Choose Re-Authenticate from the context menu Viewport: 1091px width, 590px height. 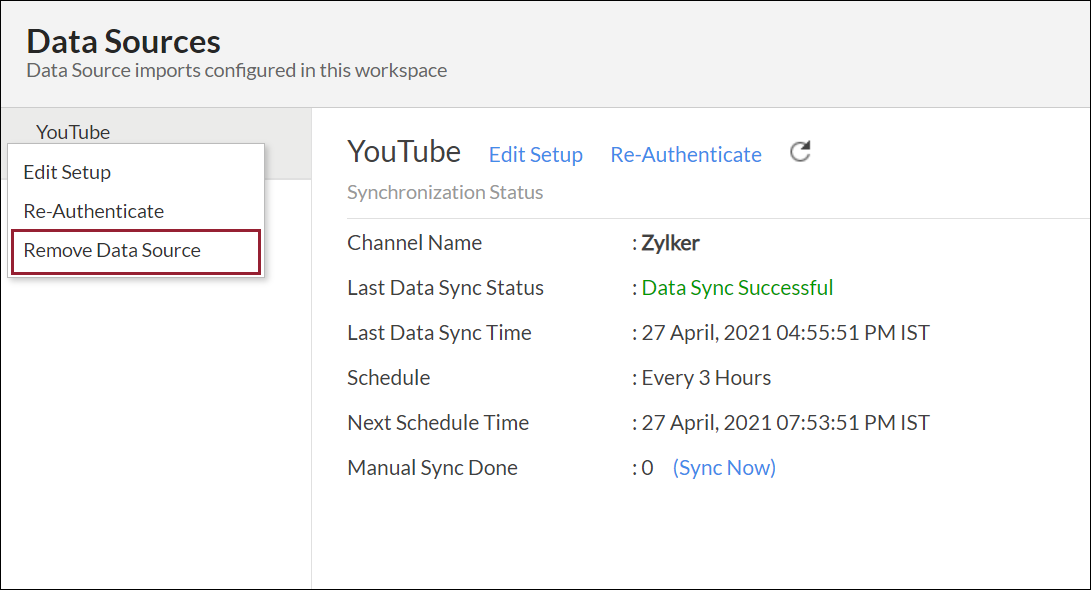point(94,211)
